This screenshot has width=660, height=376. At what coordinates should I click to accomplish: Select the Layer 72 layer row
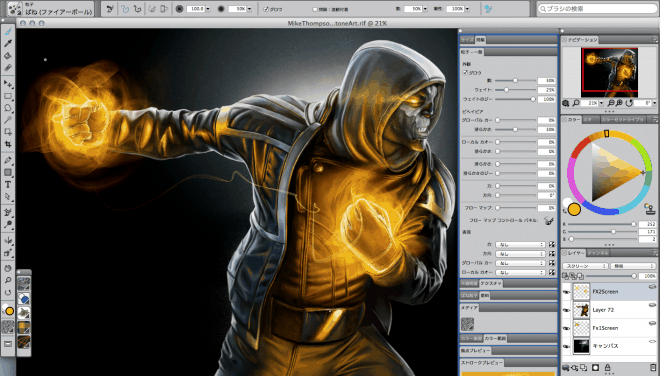point(609,310)
